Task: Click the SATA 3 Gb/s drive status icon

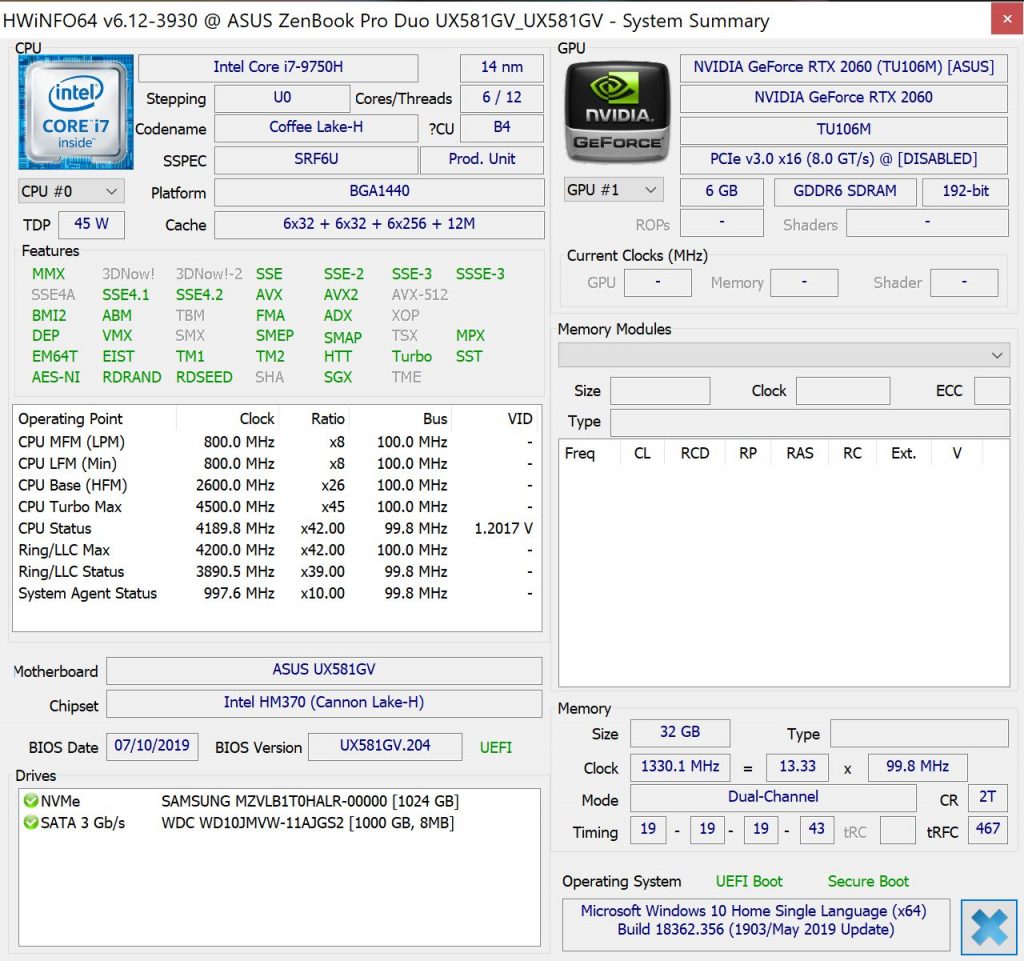Action: click(x=31, y=822)
